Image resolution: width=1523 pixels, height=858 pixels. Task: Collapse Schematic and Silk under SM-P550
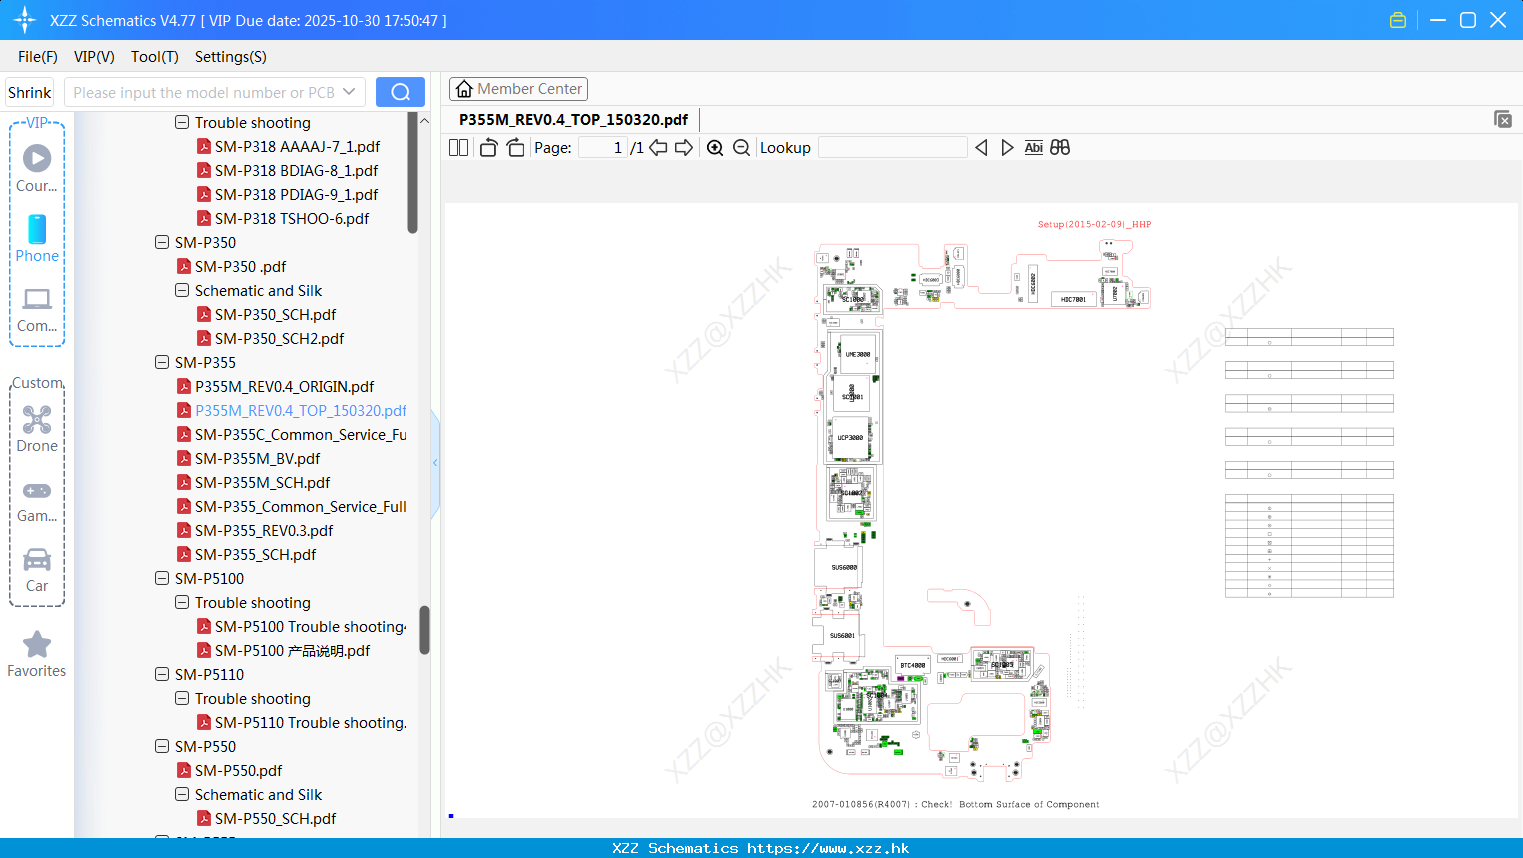coord(182,794)
